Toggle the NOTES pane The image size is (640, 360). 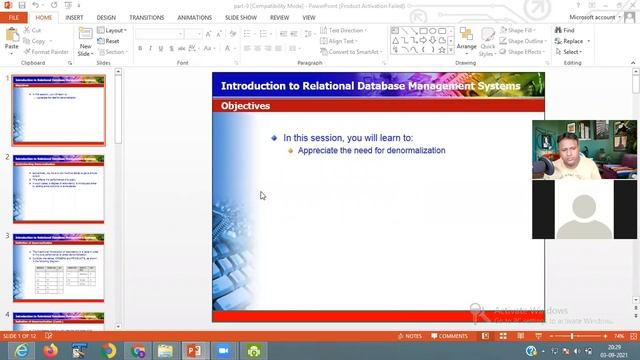[x=410, y=336]
